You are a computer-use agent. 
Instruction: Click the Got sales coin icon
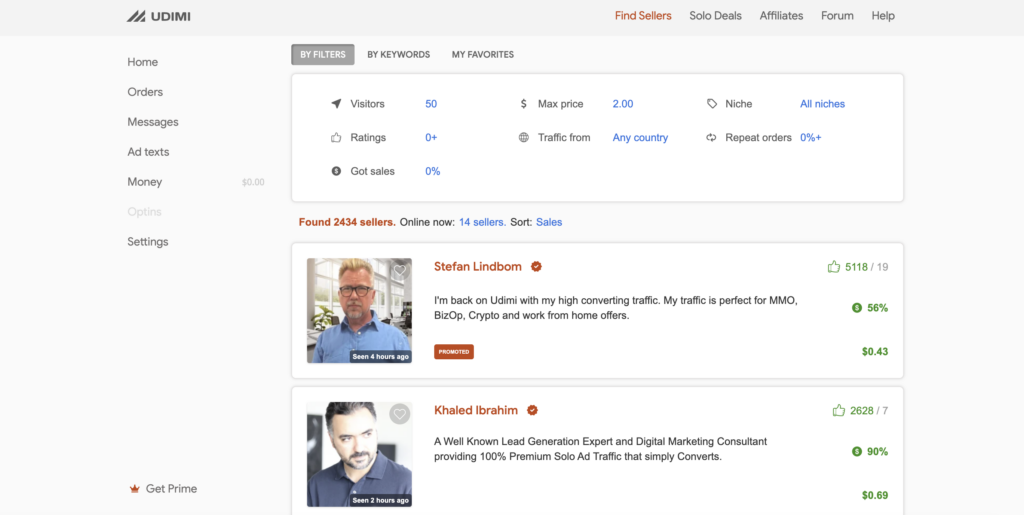click(336, 171)
